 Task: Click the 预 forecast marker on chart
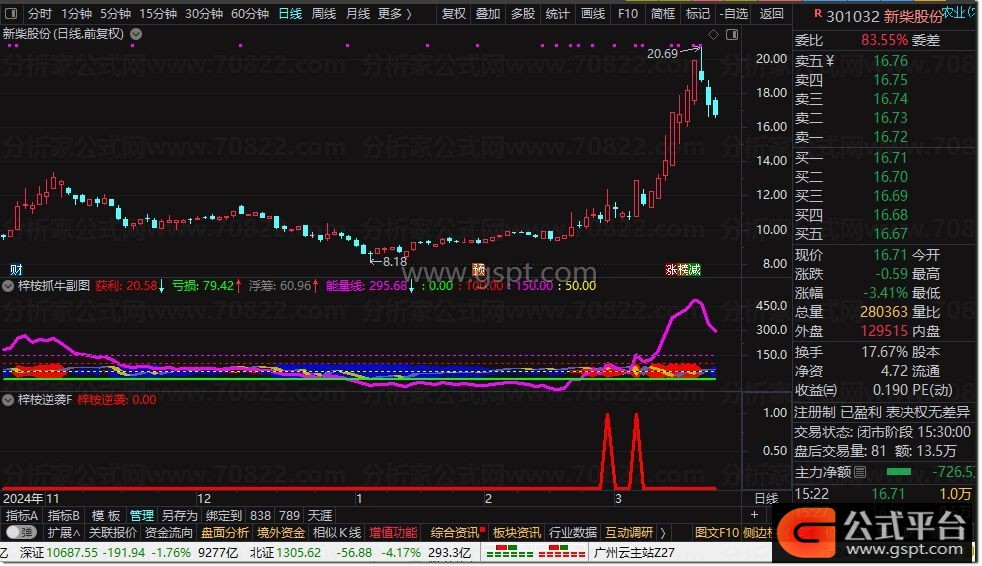(x=478, y=269)
